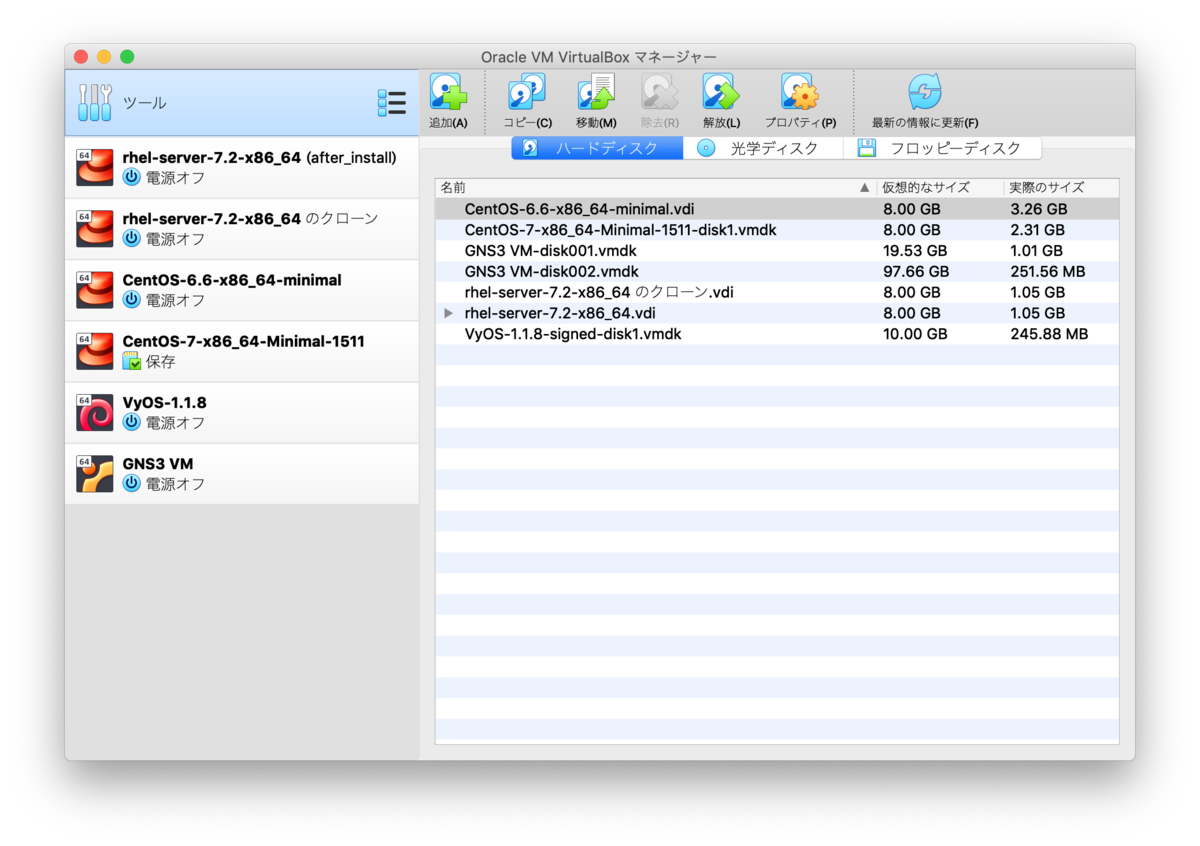The width and height of the screenshot is (1200, 846).
Task: Click rhel-server-7.2 (after_install) VM icon
Action: (x=95, y=168)
